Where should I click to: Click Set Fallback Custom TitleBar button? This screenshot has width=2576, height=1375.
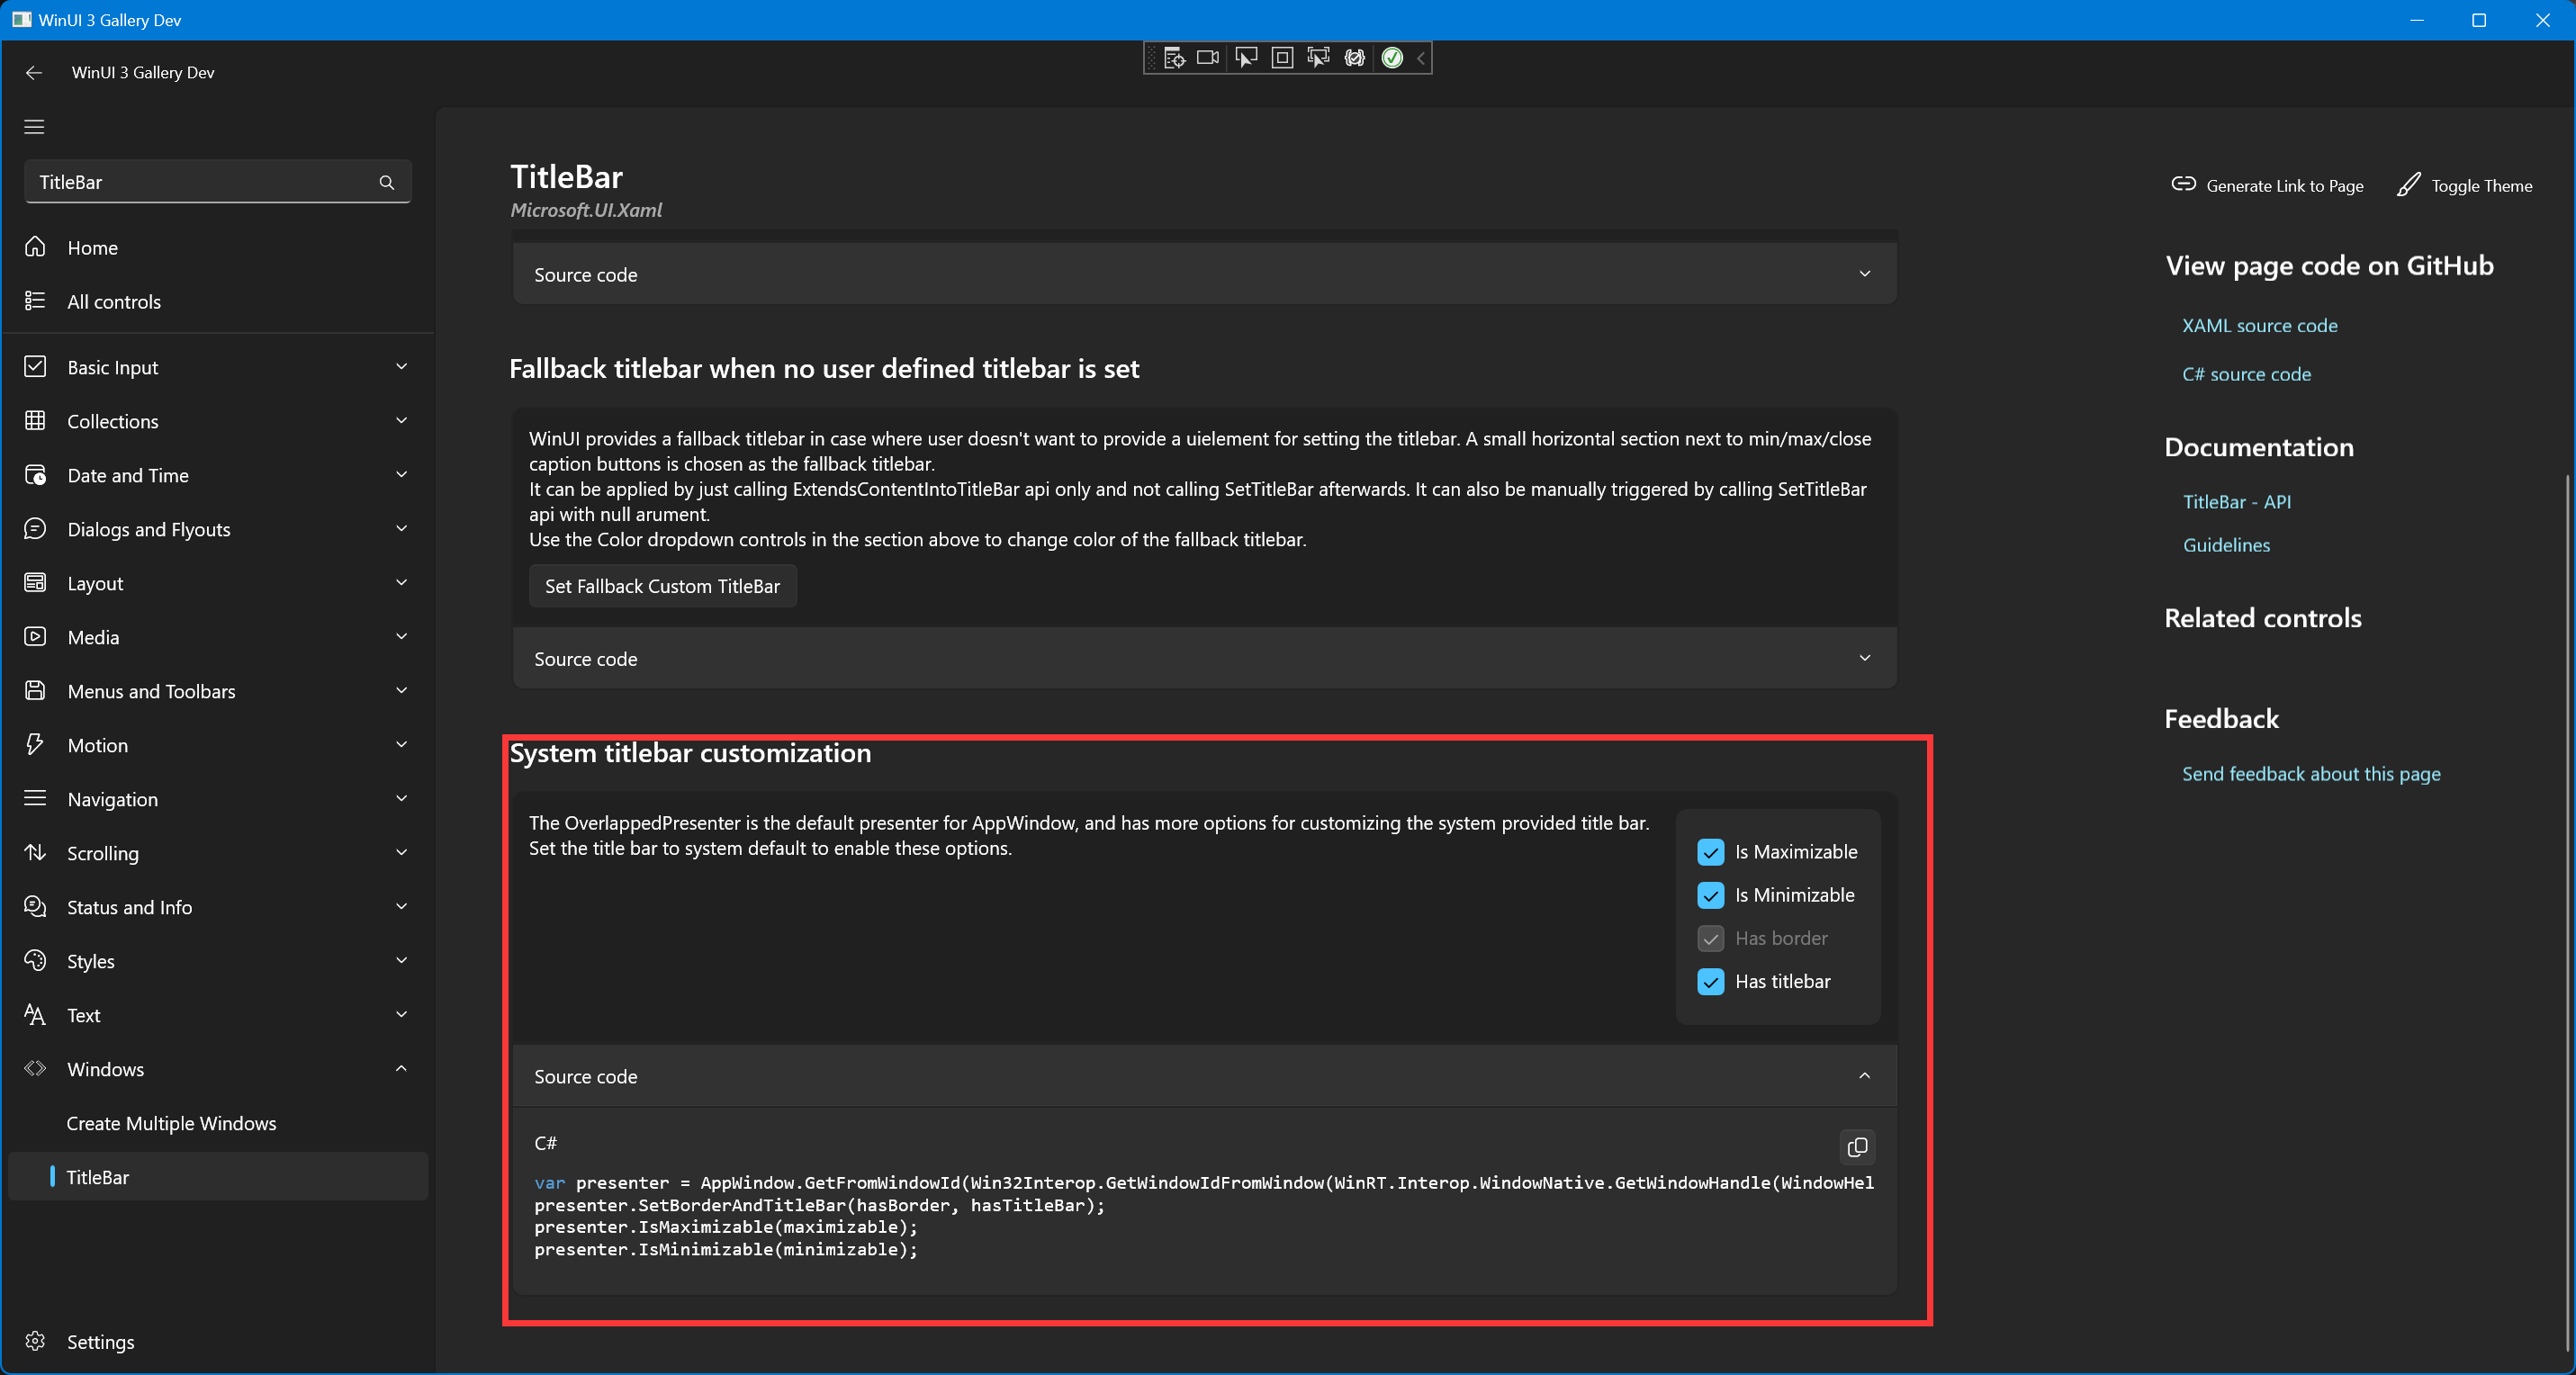(x=662, y=586)
